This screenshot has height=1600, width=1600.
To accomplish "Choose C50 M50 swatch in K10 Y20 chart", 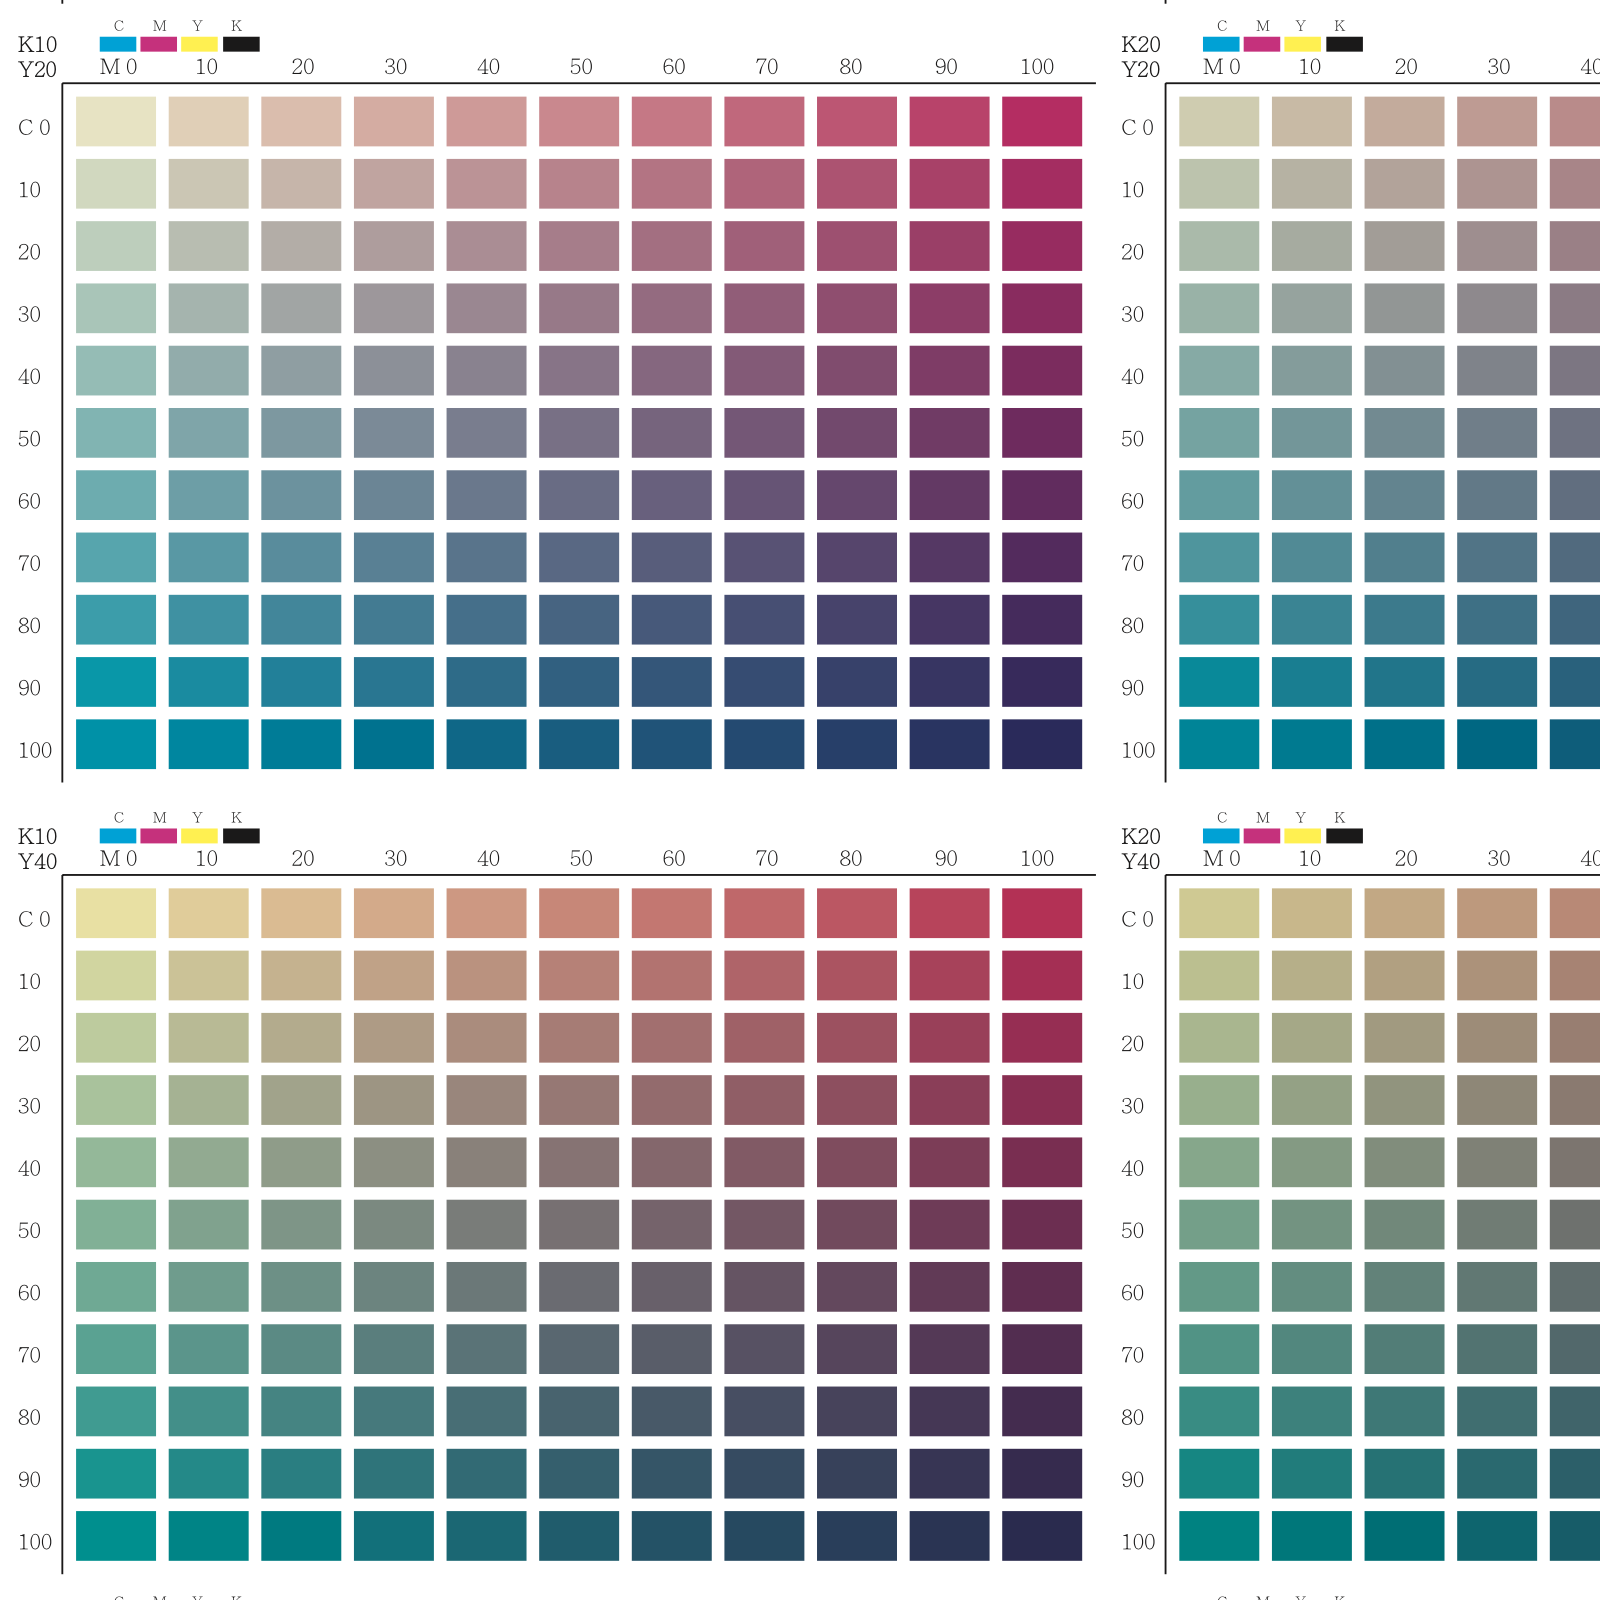I will coord(579,432).
